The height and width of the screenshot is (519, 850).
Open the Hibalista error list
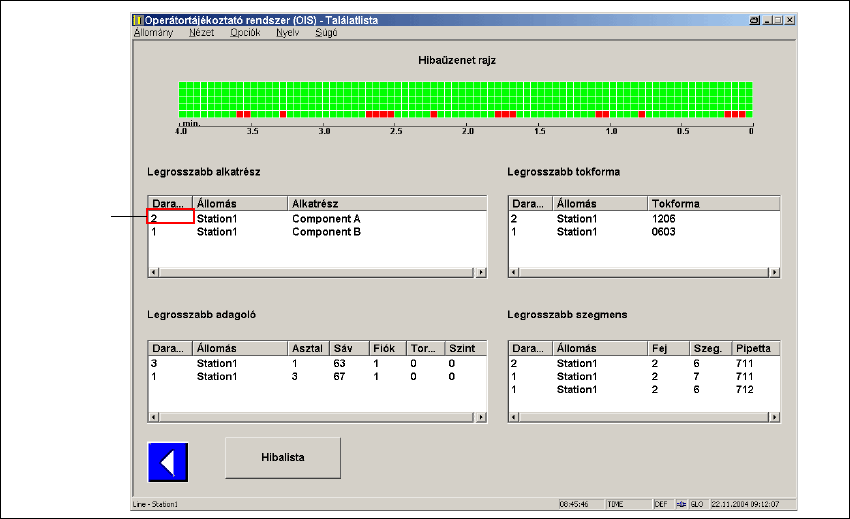point(283,457)
